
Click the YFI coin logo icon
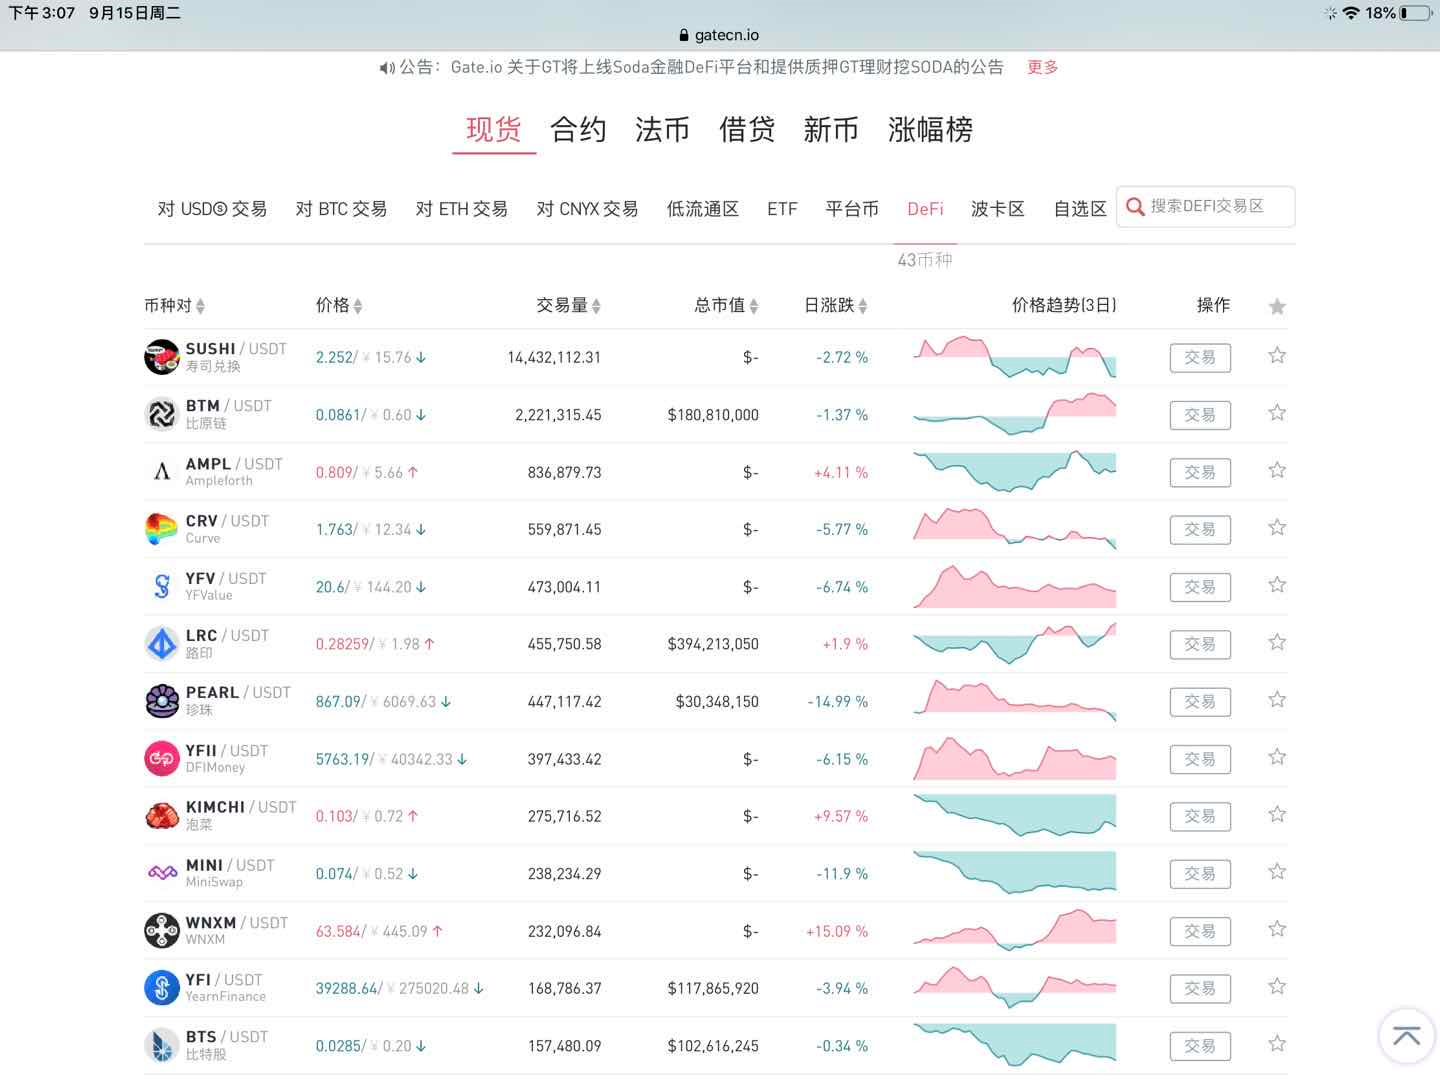point(161,988)
